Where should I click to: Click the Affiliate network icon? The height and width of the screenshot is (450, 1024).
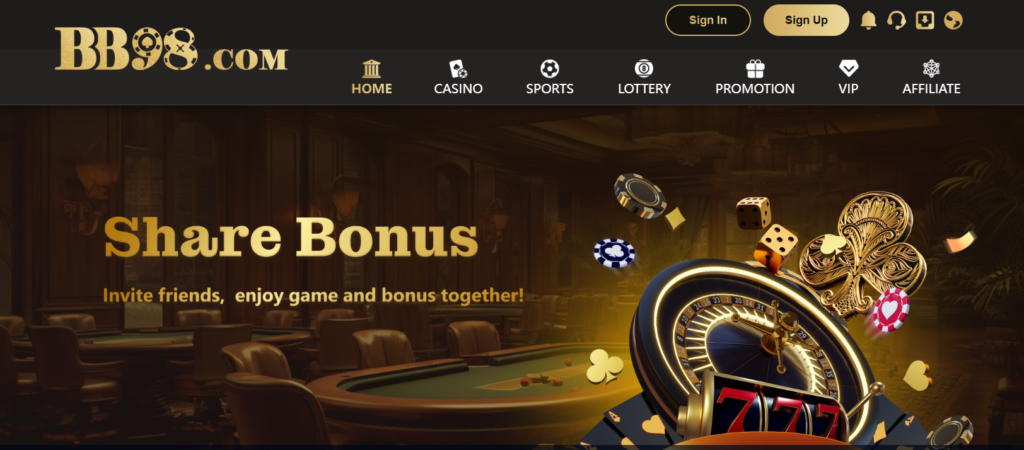[x=931, y=69]
